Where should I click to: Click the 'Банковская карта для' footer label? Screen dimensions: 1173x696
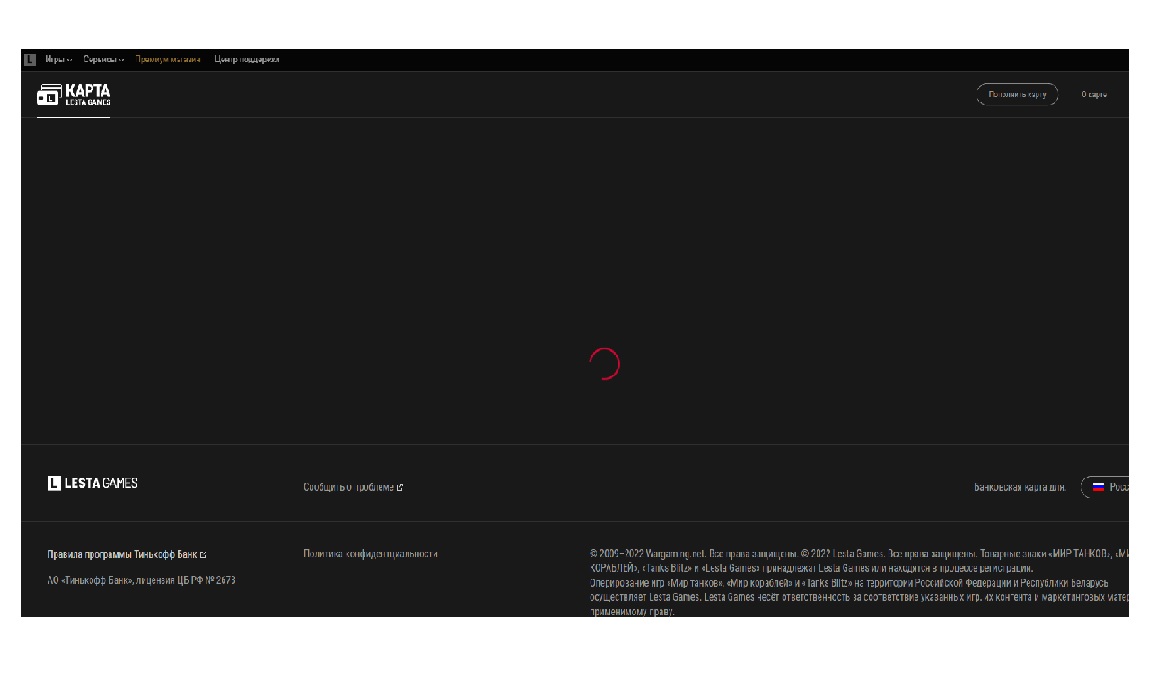click(1020, 487)
